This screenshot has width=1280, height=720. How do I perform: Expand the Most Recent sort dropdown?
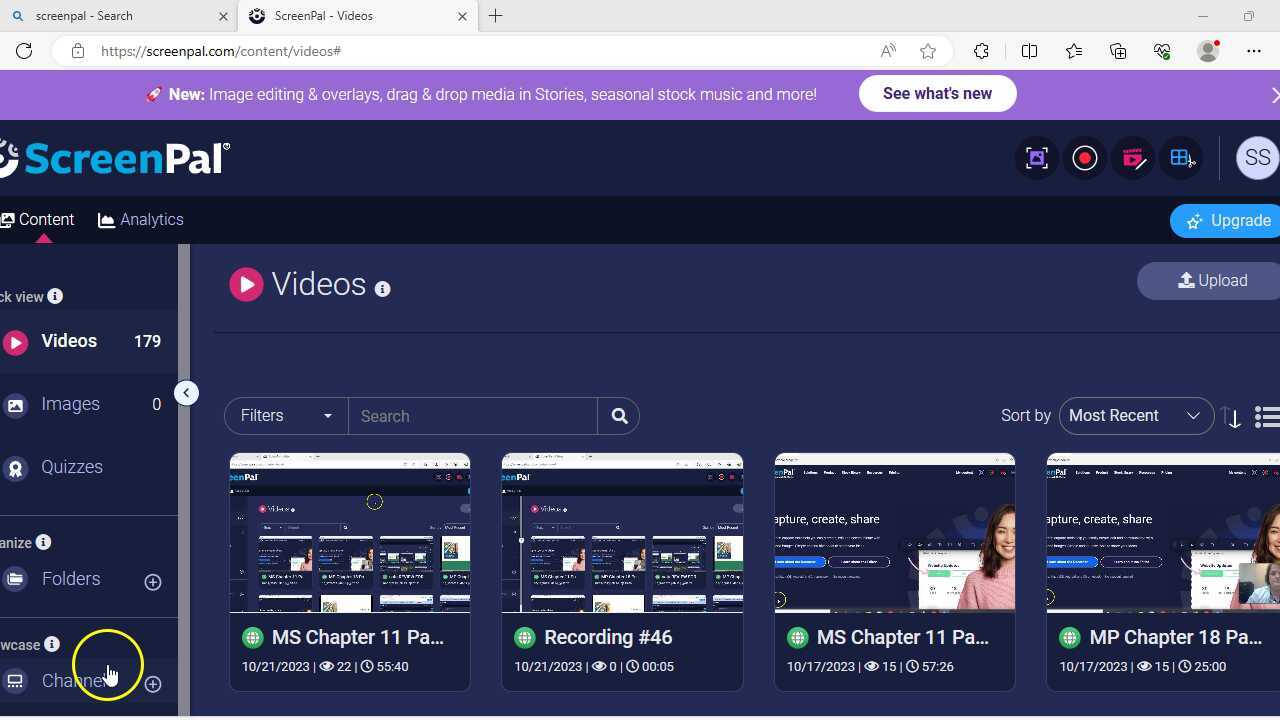tap(1135, 416)
